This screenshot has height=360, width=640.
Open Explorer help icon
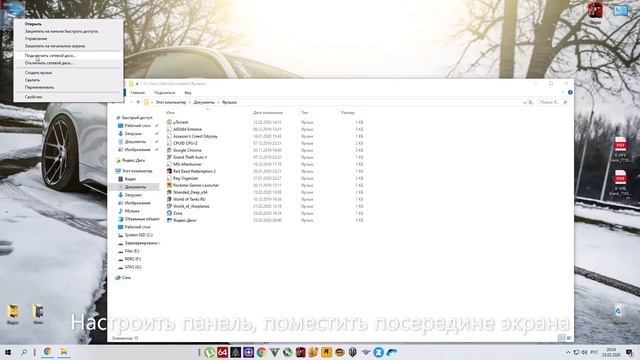click(x=570, y=93)
